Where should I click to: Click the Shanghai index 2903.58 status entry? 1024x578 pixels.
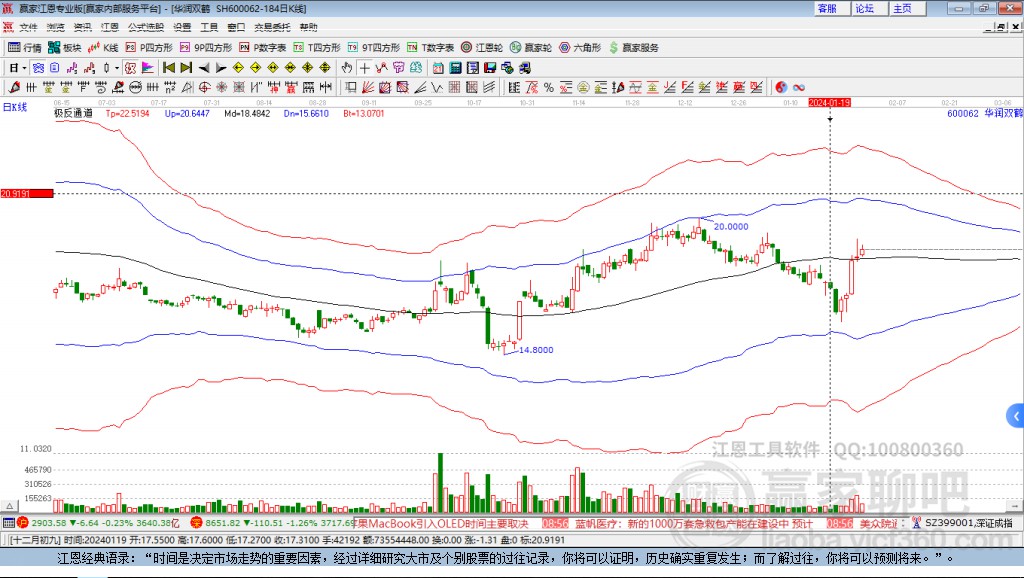98,523
